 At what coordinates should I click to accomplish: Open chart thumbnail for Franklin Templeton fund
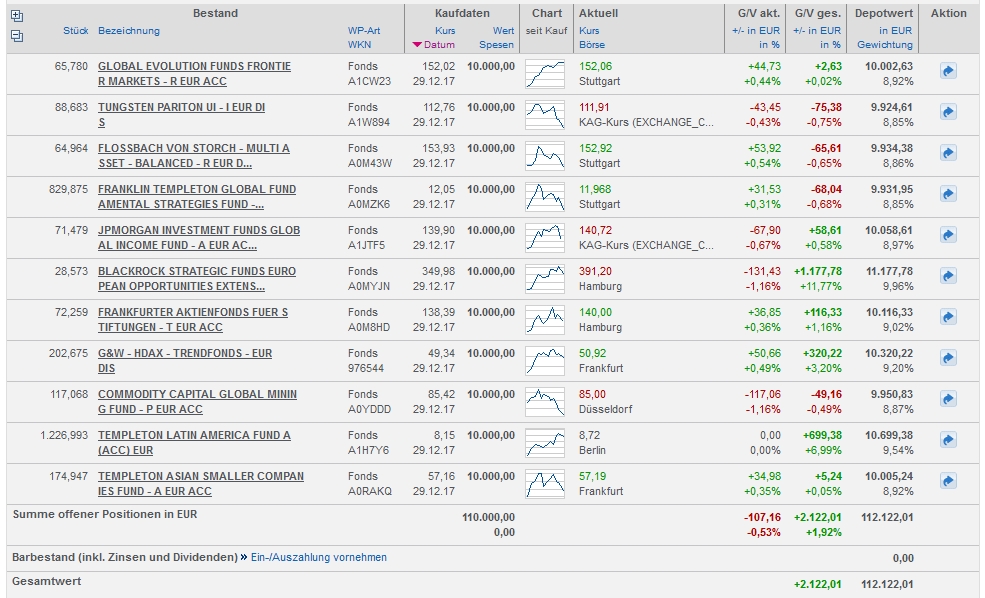coord(545,197)
